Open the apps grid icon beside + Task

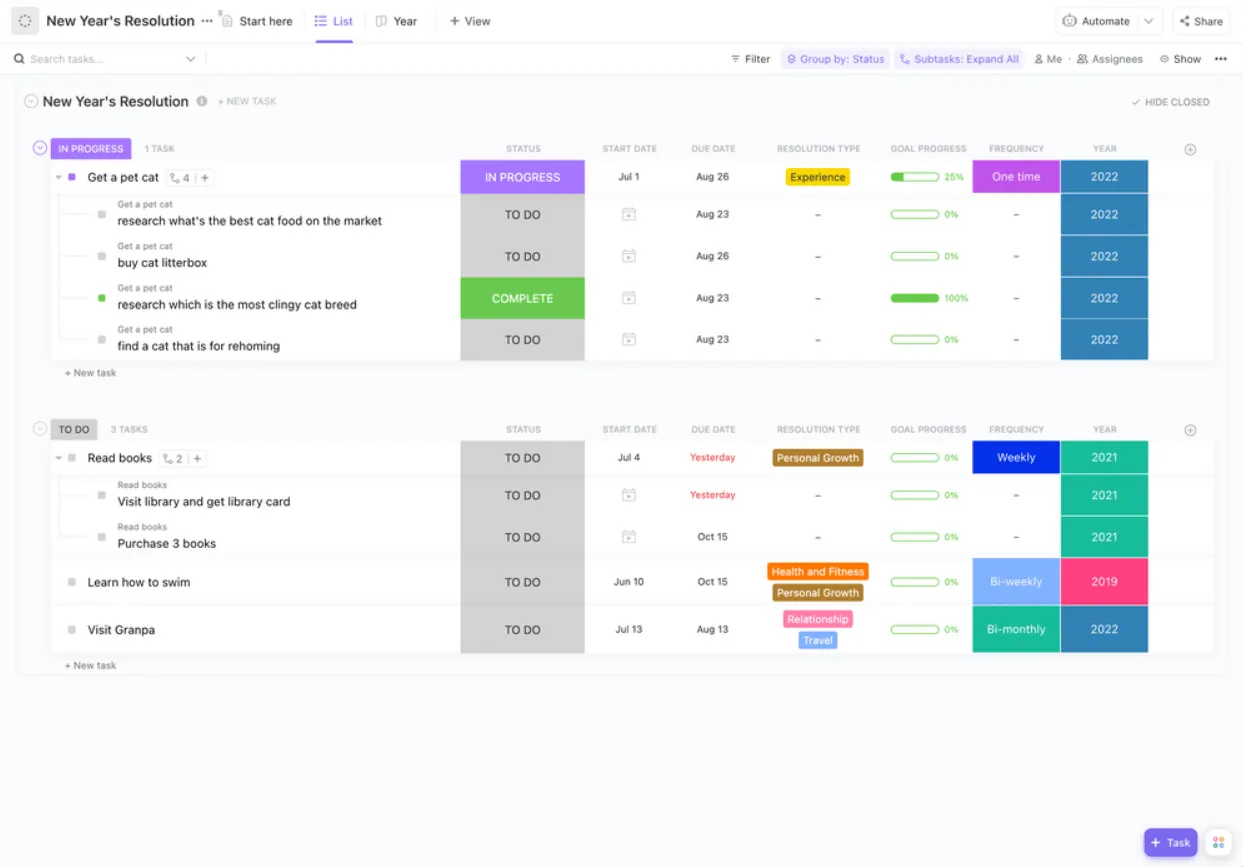(x=1218, y=843)
